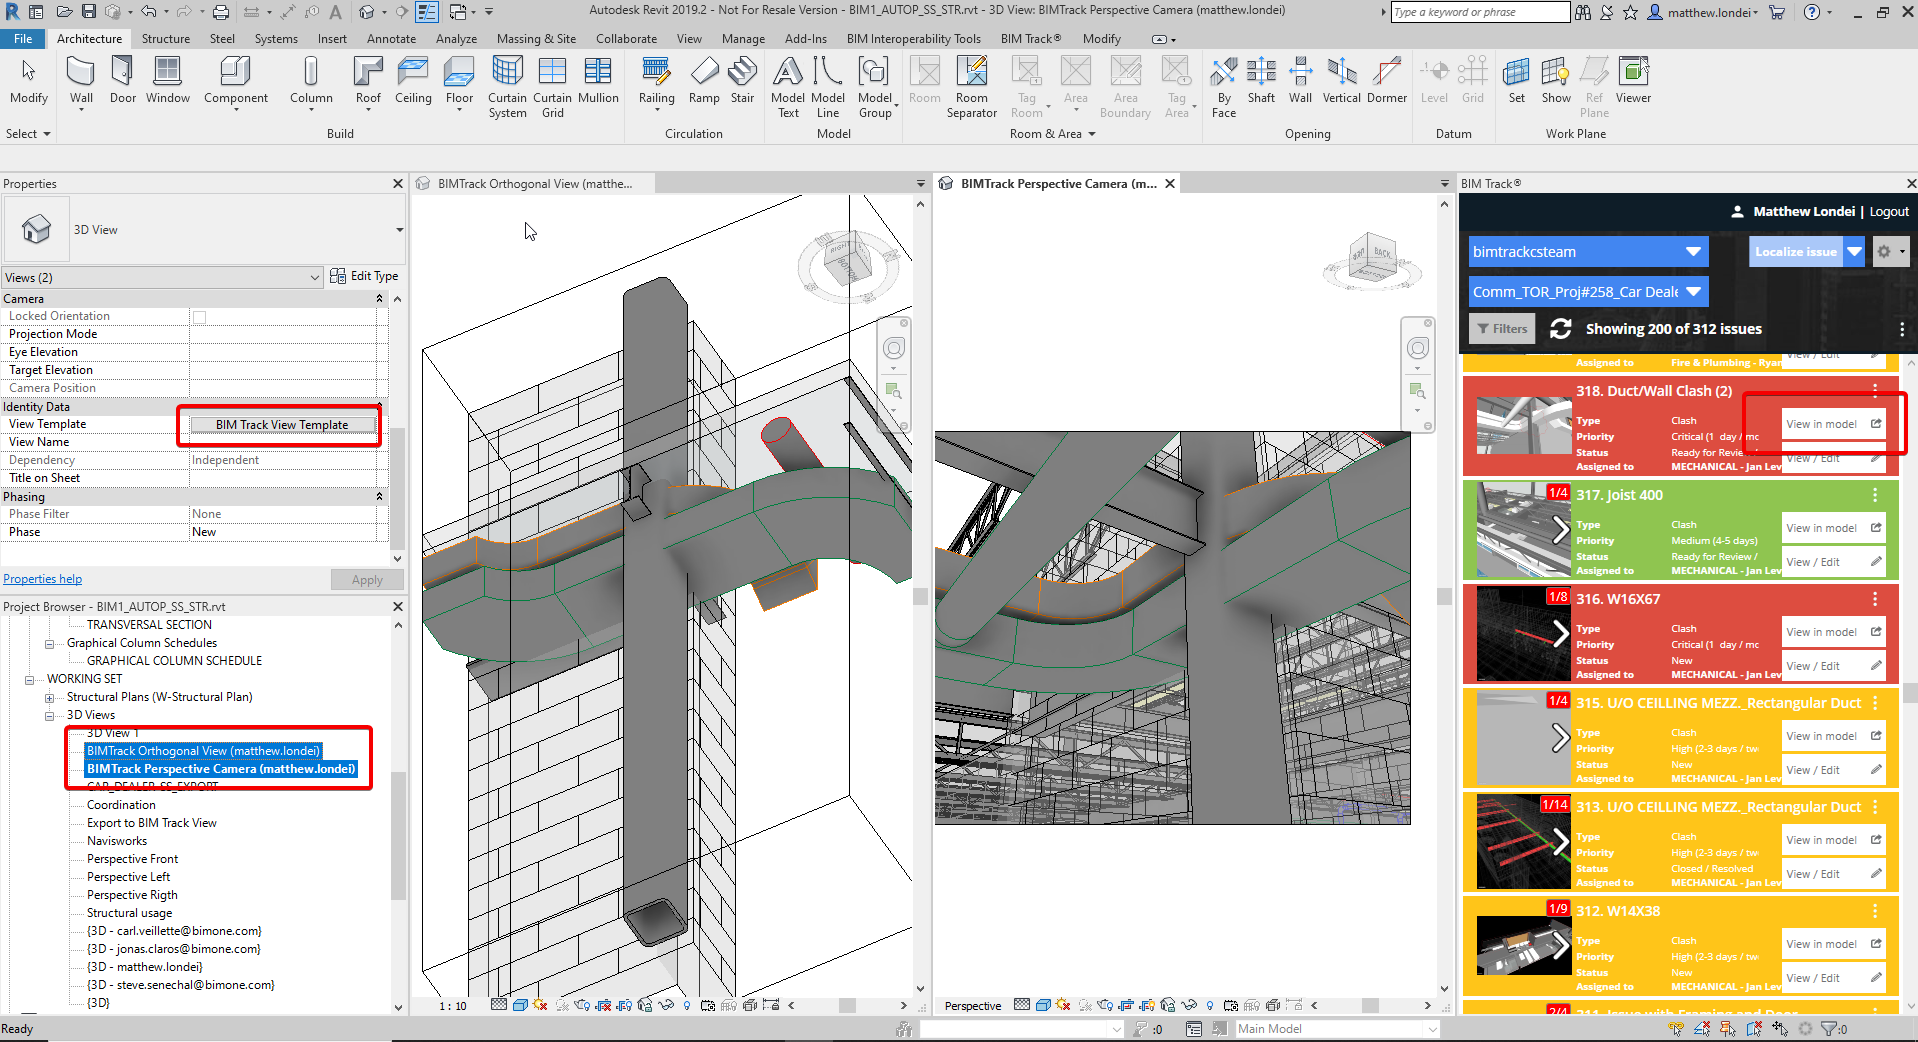Open the Structure ribbon tab
The width and height of the screenshot is (1918, 1042).
(x=165, y=39)
